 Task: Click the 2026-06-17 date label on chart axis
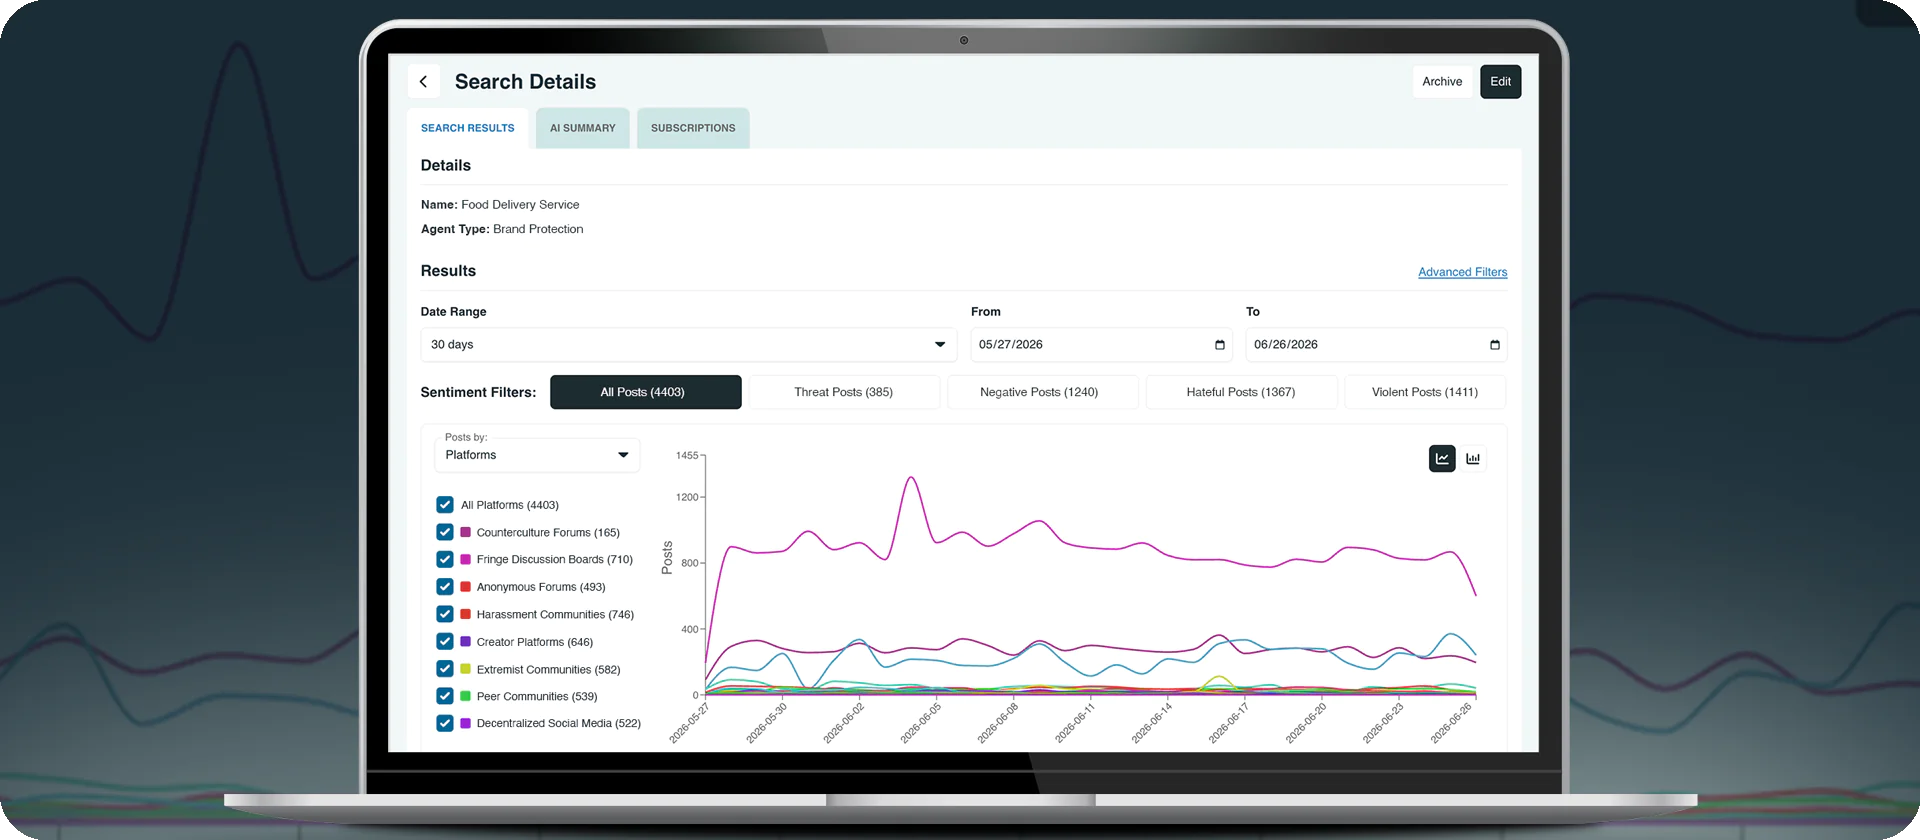click(1228, 724)
